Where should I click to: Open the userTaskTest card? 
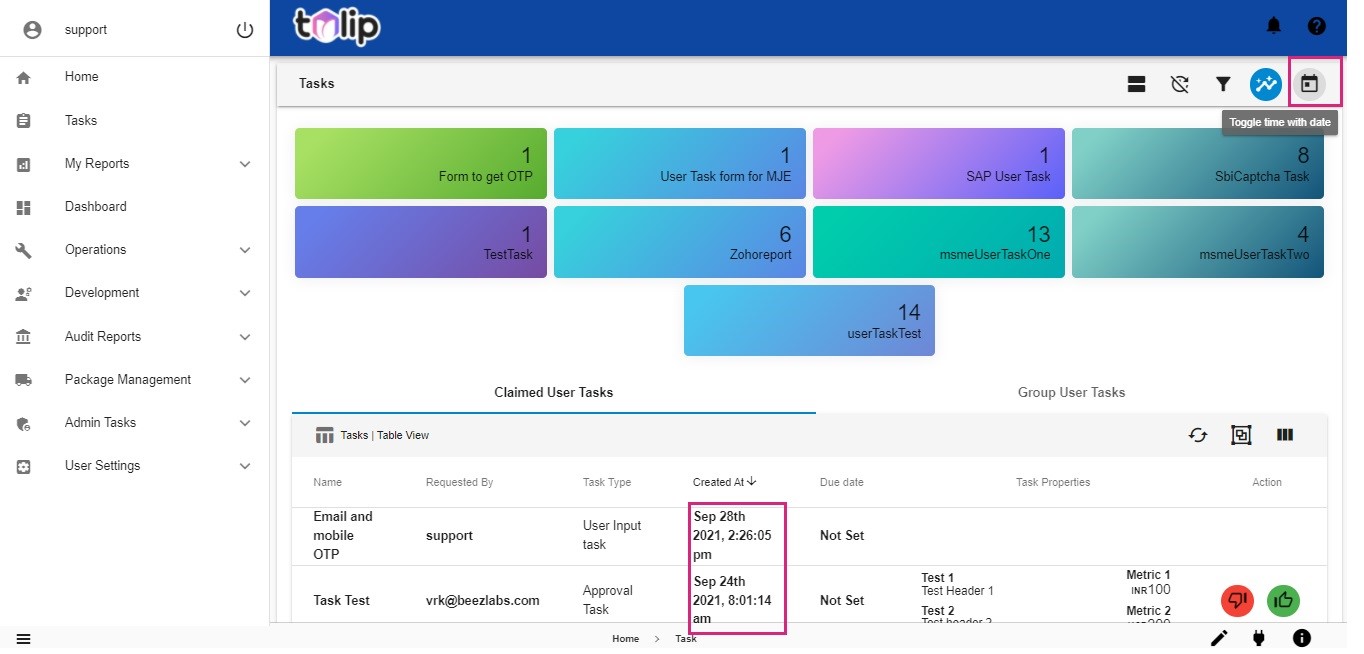click(x=809, y=320)
